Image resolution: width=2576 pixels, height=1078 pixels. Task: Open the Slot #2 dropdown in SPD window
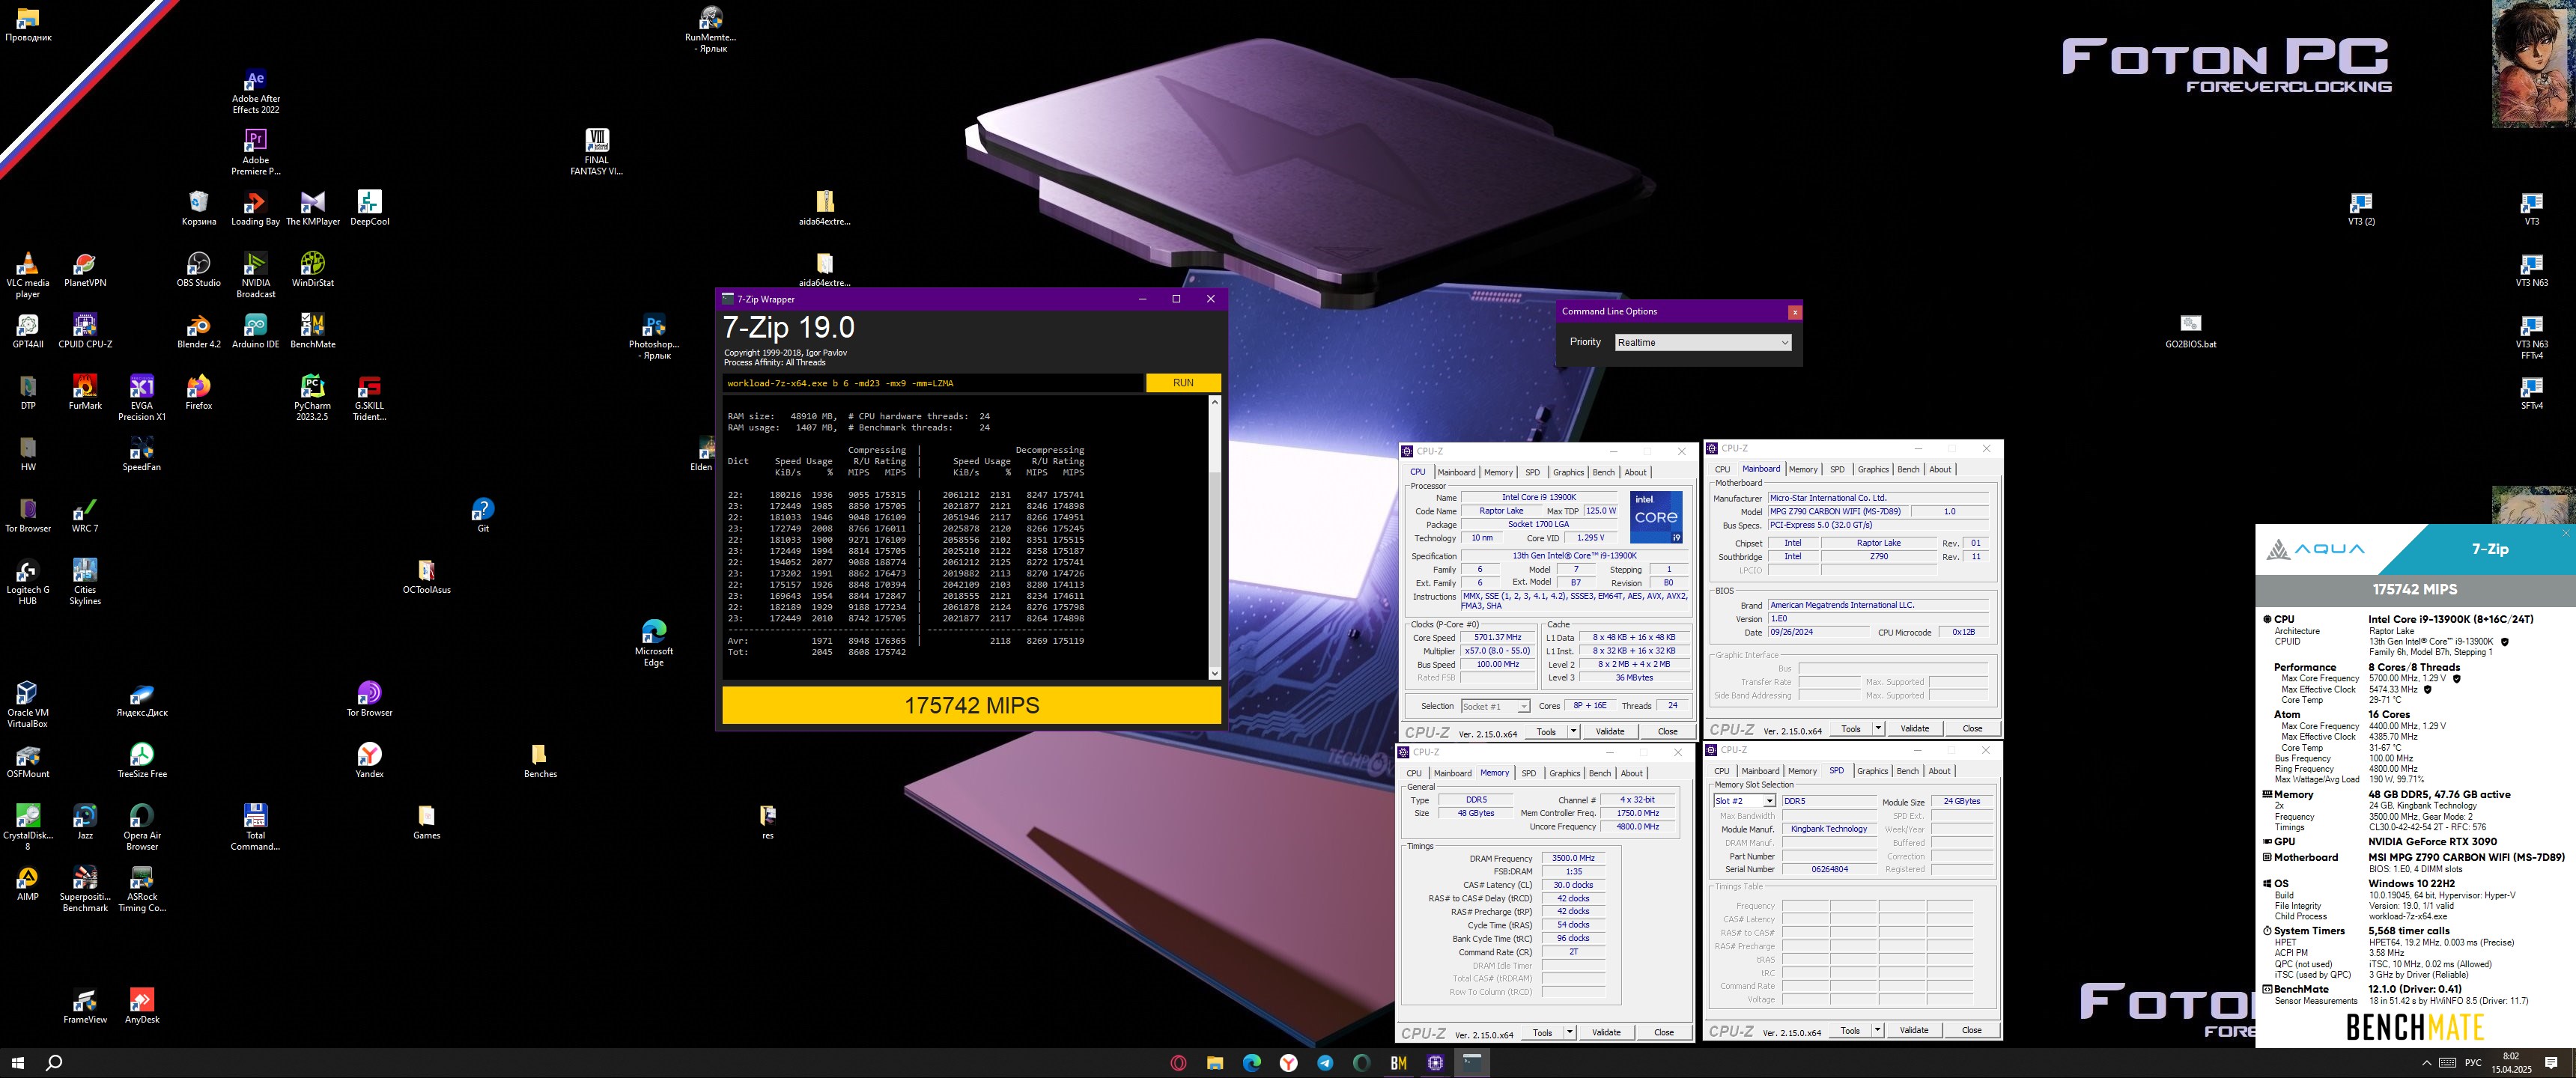[1744, 801]
